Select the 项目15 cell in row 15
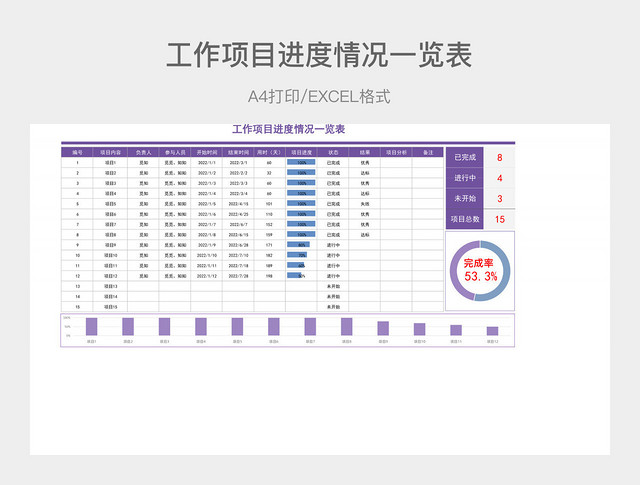 (x=110, y=307)
